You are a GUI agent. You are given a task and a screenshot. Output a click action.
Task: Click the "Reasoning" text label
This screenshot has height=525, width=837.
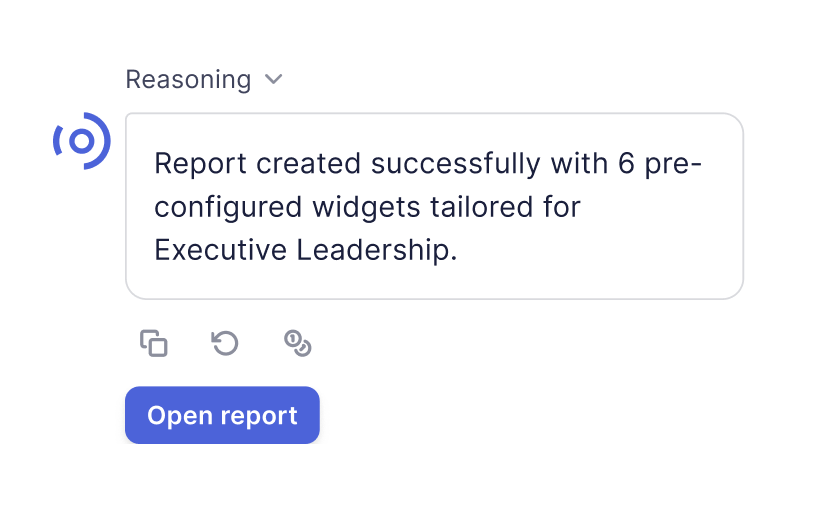click(188, 80)
